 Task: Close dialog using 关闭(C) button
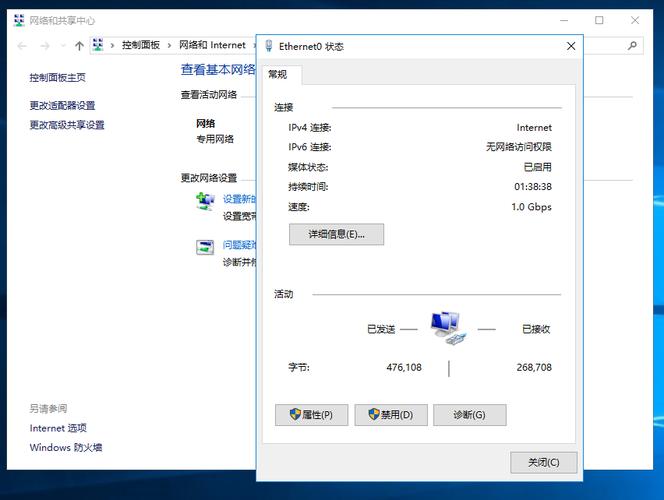(544, 463)
